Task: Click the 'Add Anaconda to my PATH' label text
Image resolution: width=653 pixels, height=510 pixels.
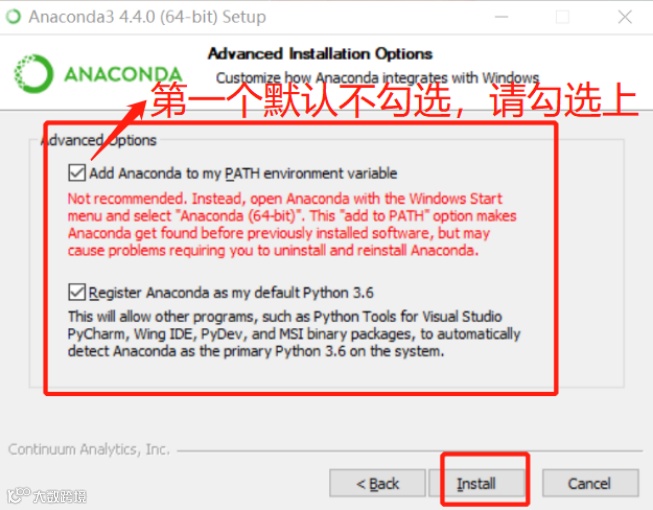Action: tap(243, 173)
